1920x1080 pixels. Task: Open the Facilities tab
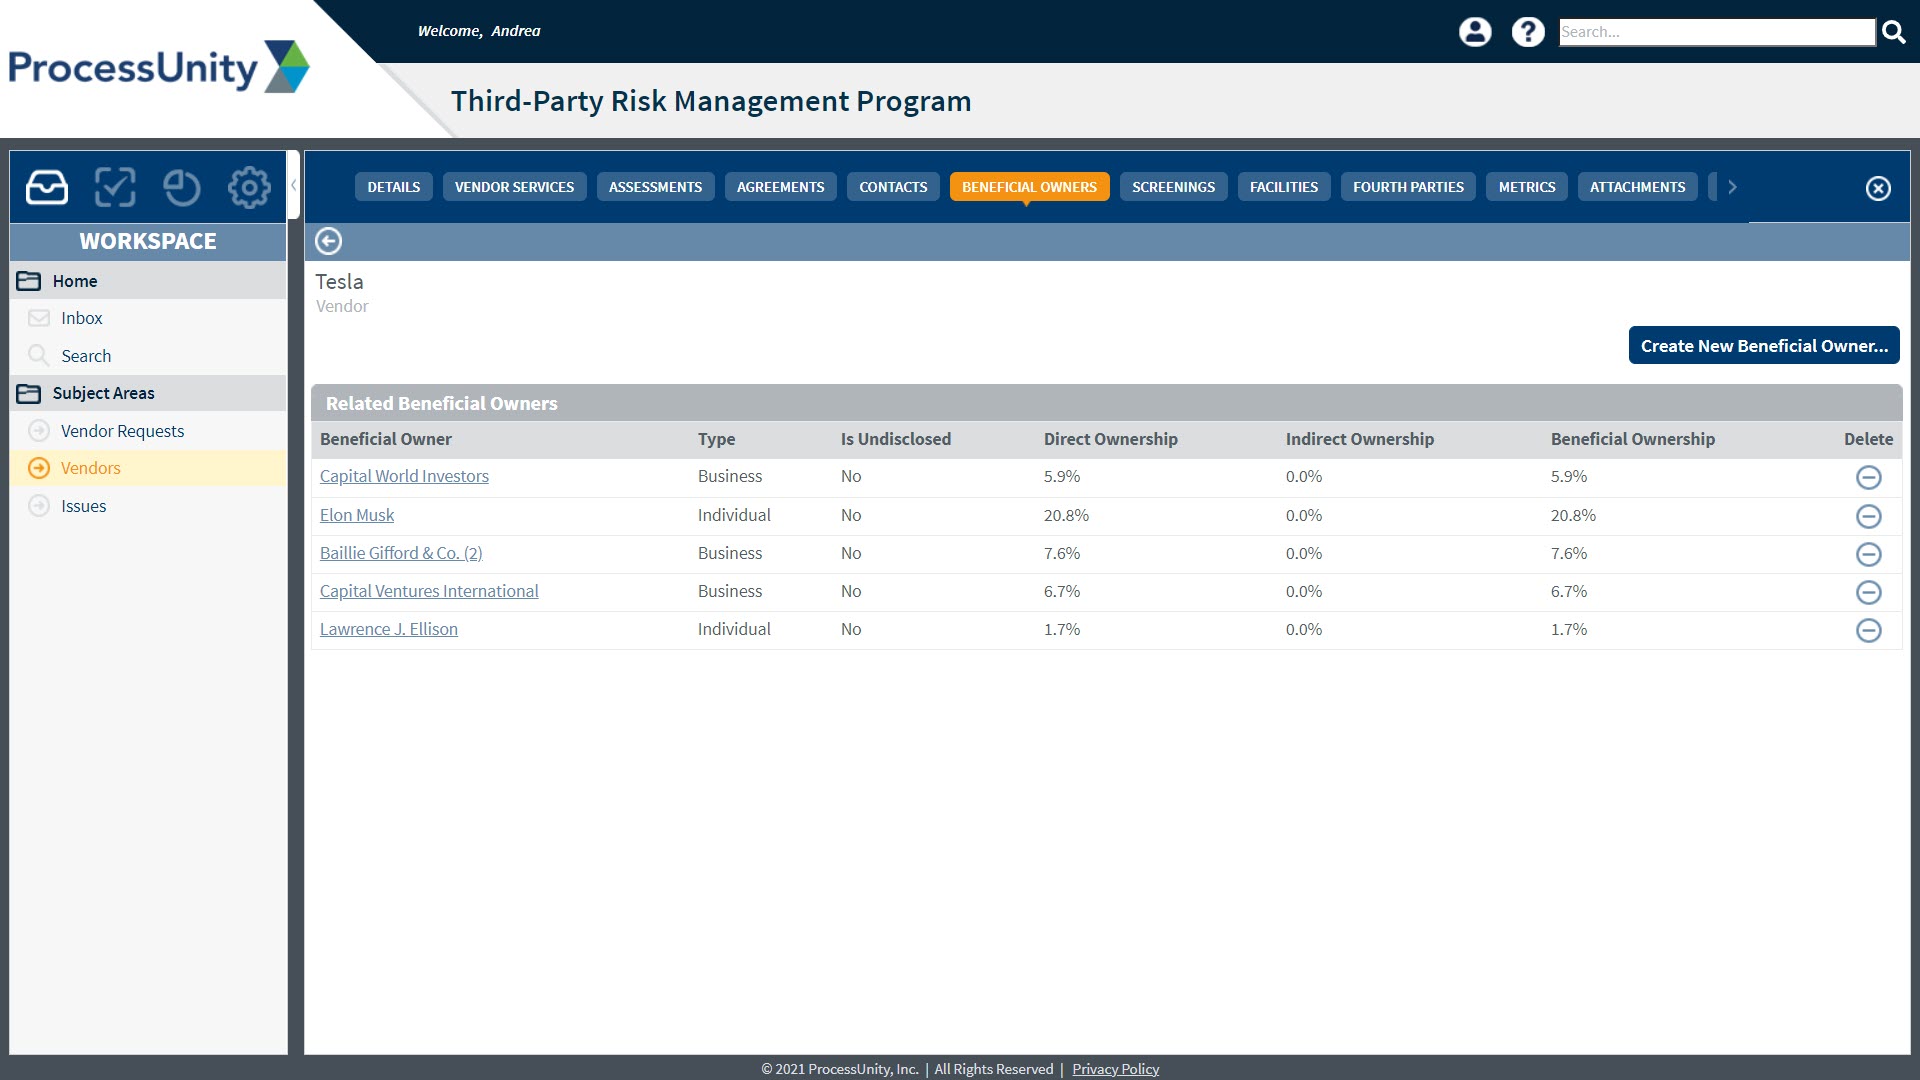[1283, 187]
